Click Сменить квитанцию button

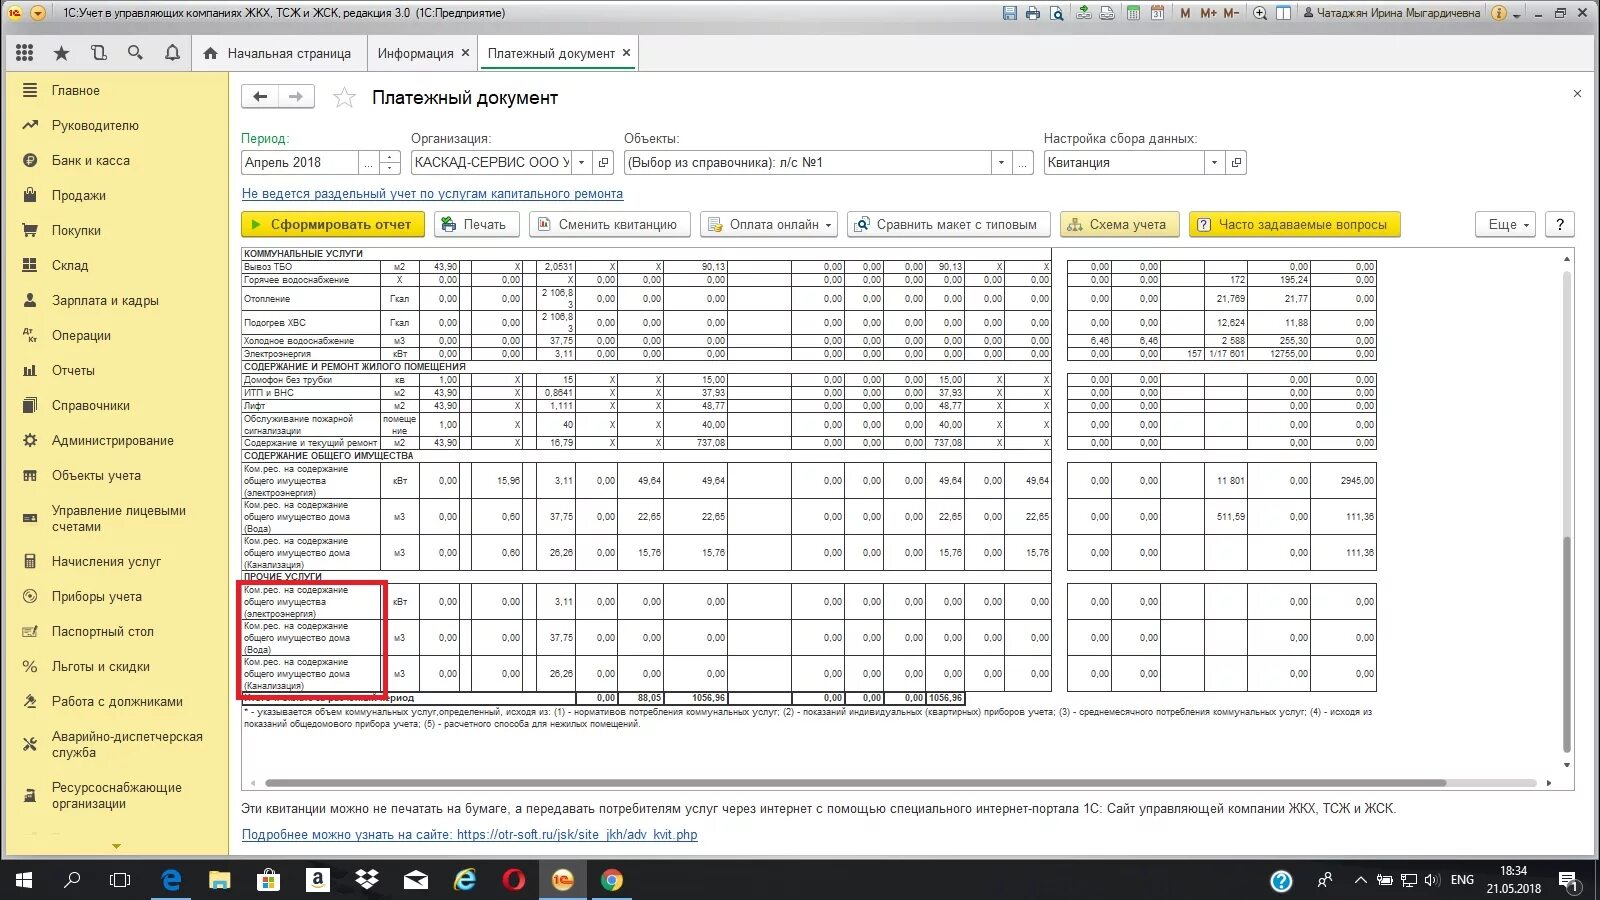pyautogui.click(x=609, y=224)
